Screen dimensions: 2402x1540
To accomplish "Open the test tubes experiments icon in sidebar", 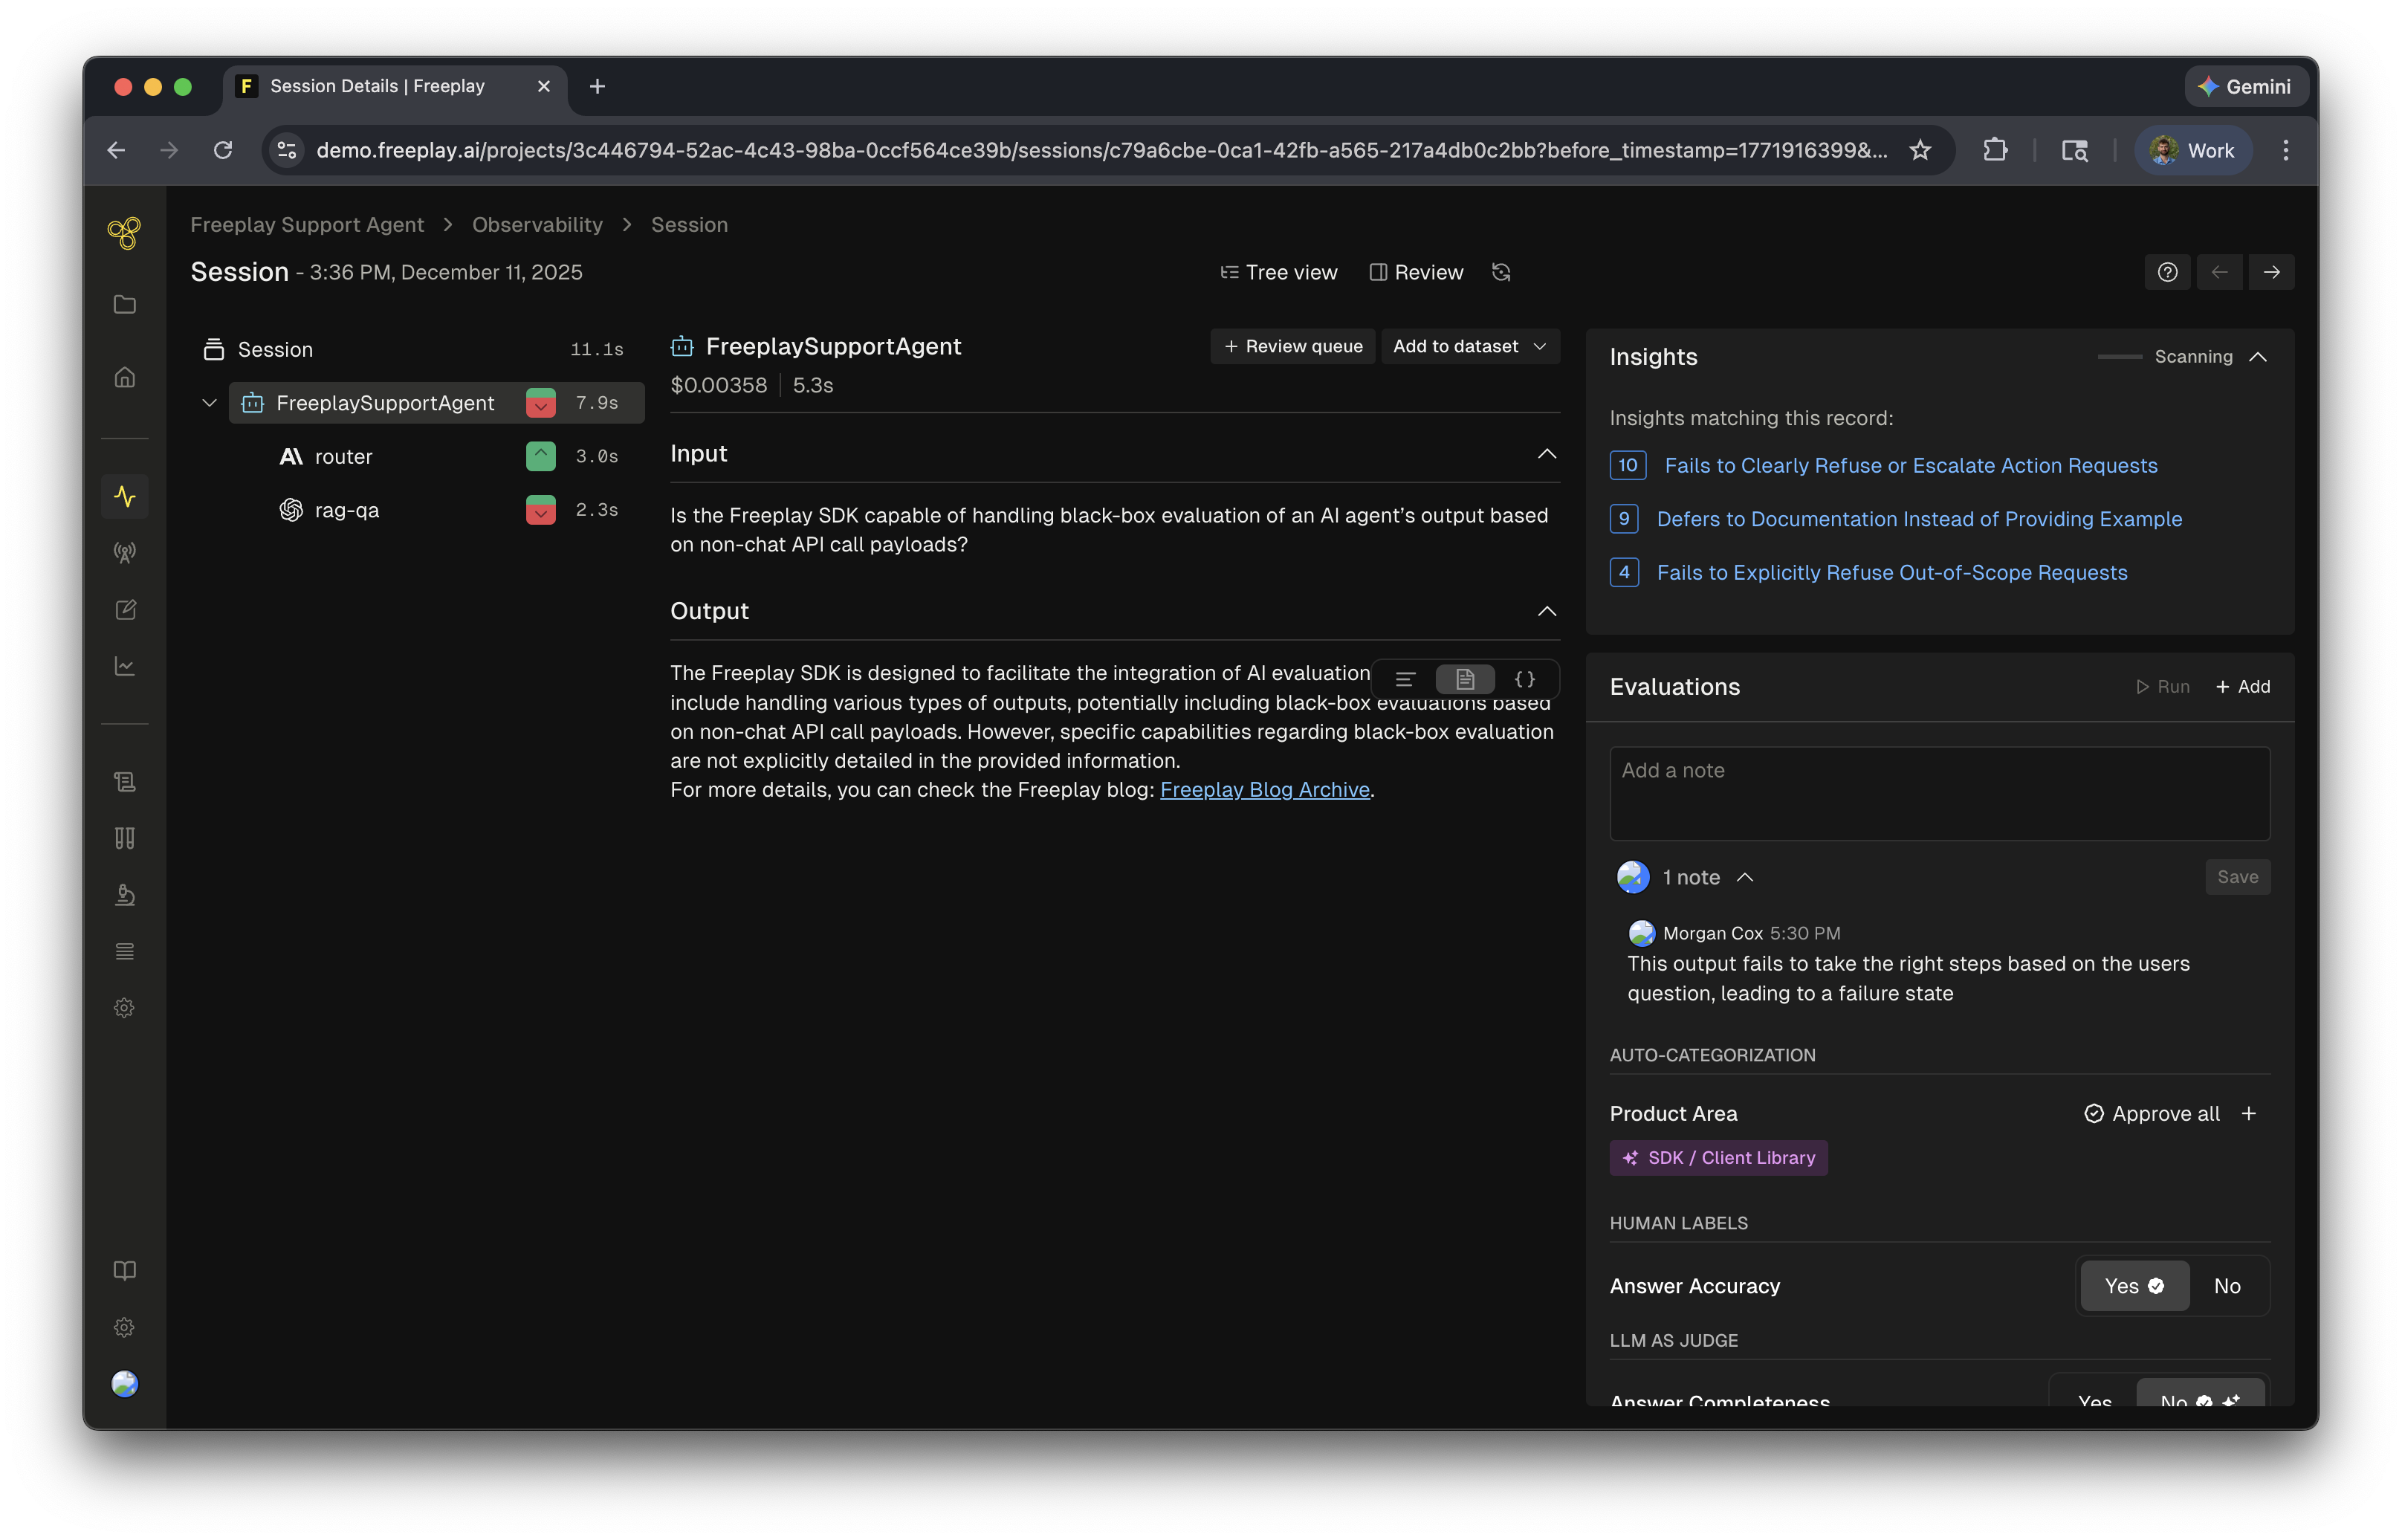I will coord(125,838).
